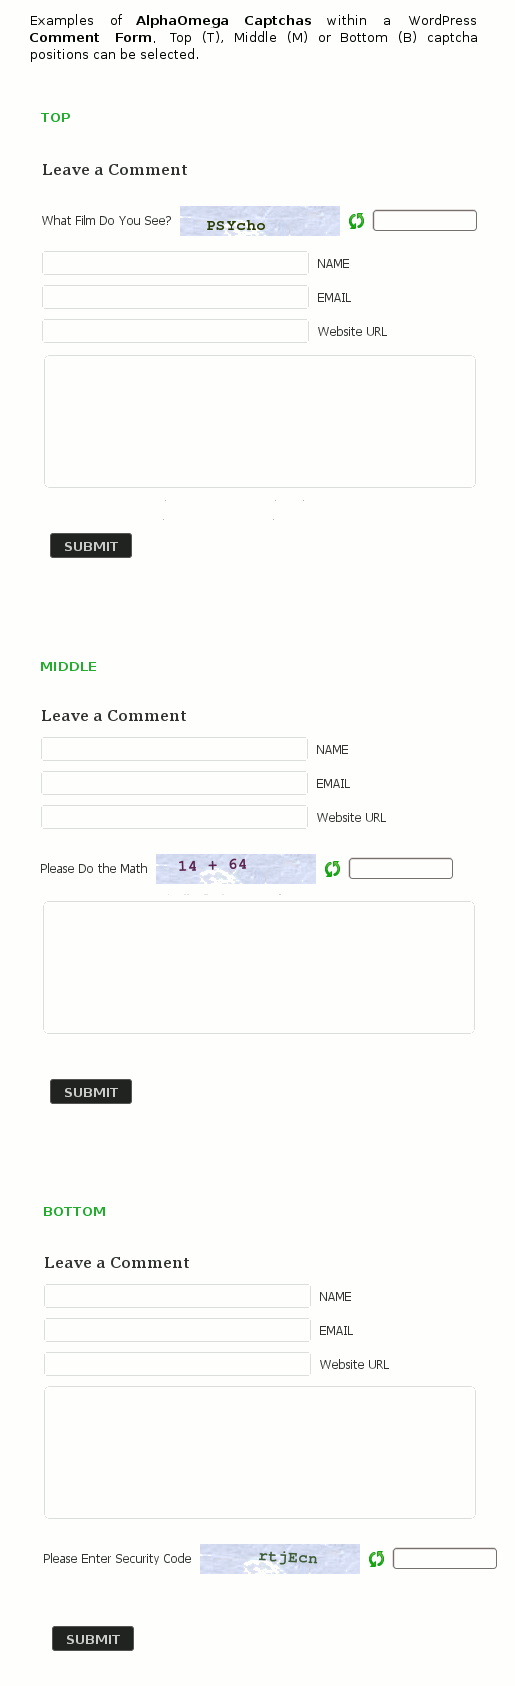Image resolution: width=515 pixels, height=1686 pixels.
Task: Click the rtjEcn captcha image
Action: [x=280, y=1559]
